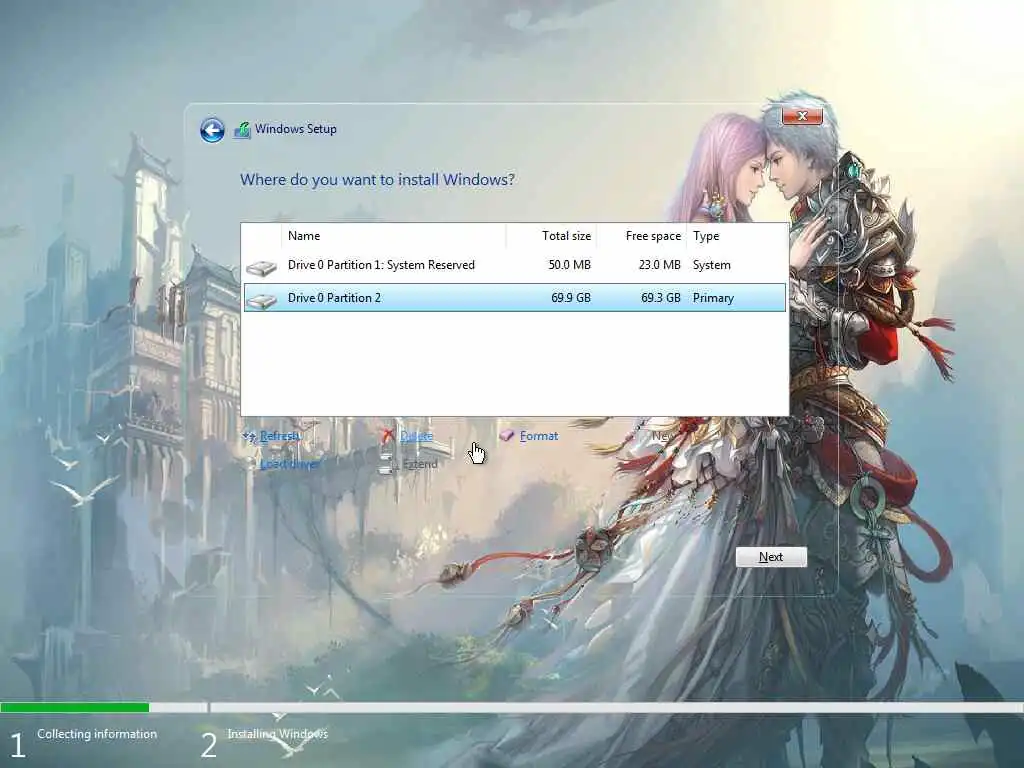This screenshot has width=1024, height=768.
Task: Click the Extend partition icon
Action: click(x=387, y=464)
